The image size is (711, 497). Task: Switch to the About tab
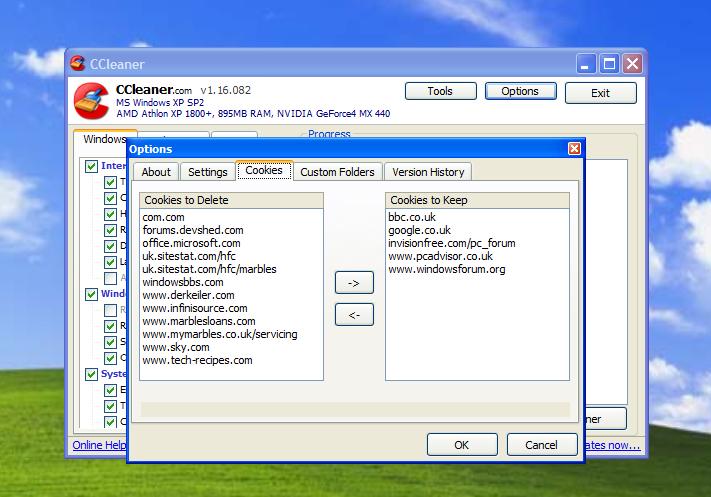[156, 172]
